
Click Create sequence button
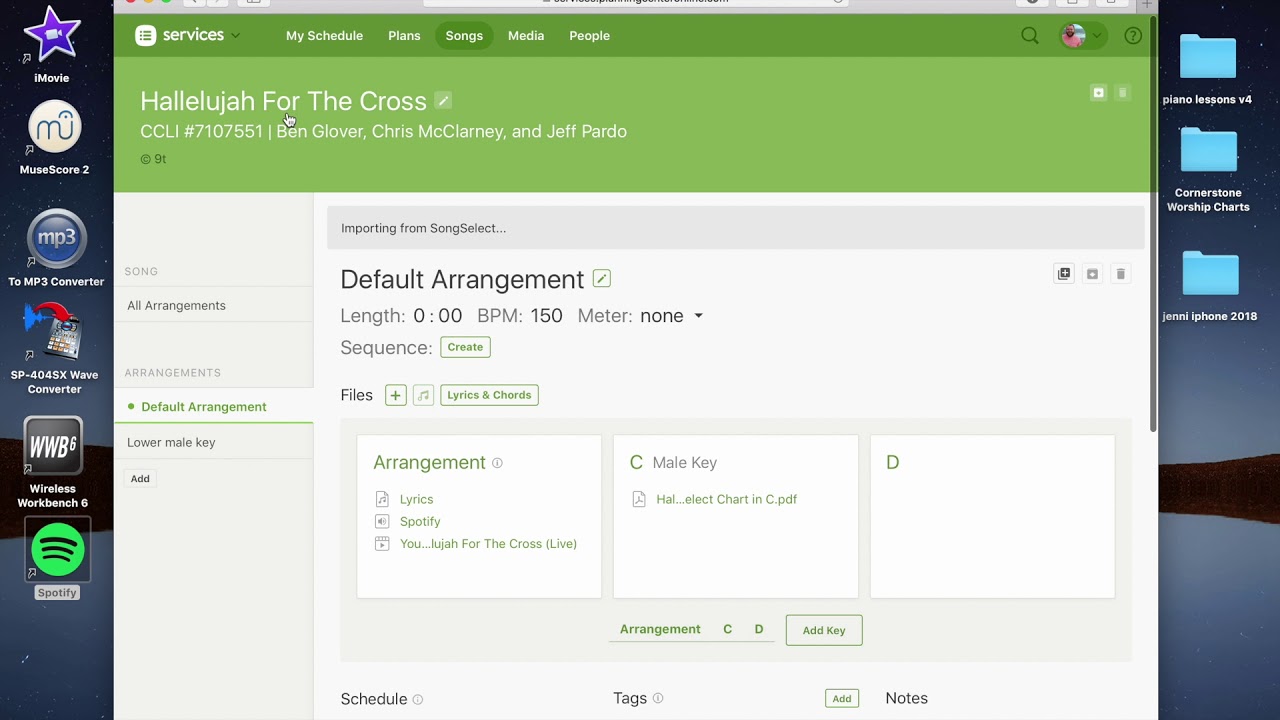465,347
